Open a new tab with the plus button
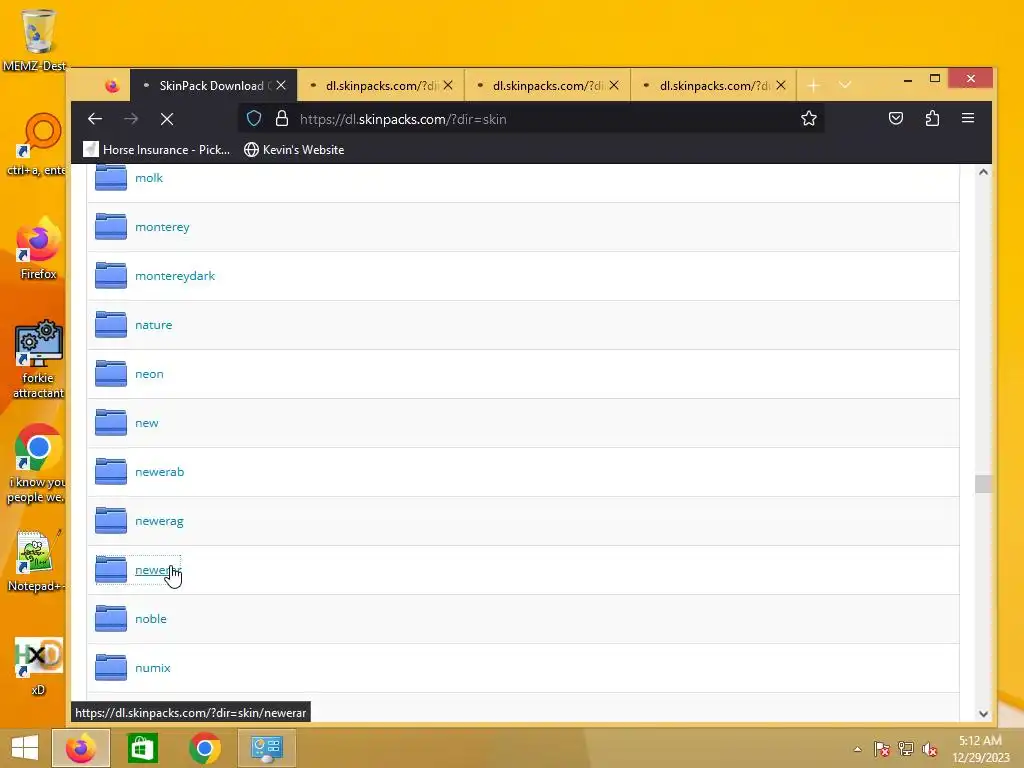 click(813, 86)
